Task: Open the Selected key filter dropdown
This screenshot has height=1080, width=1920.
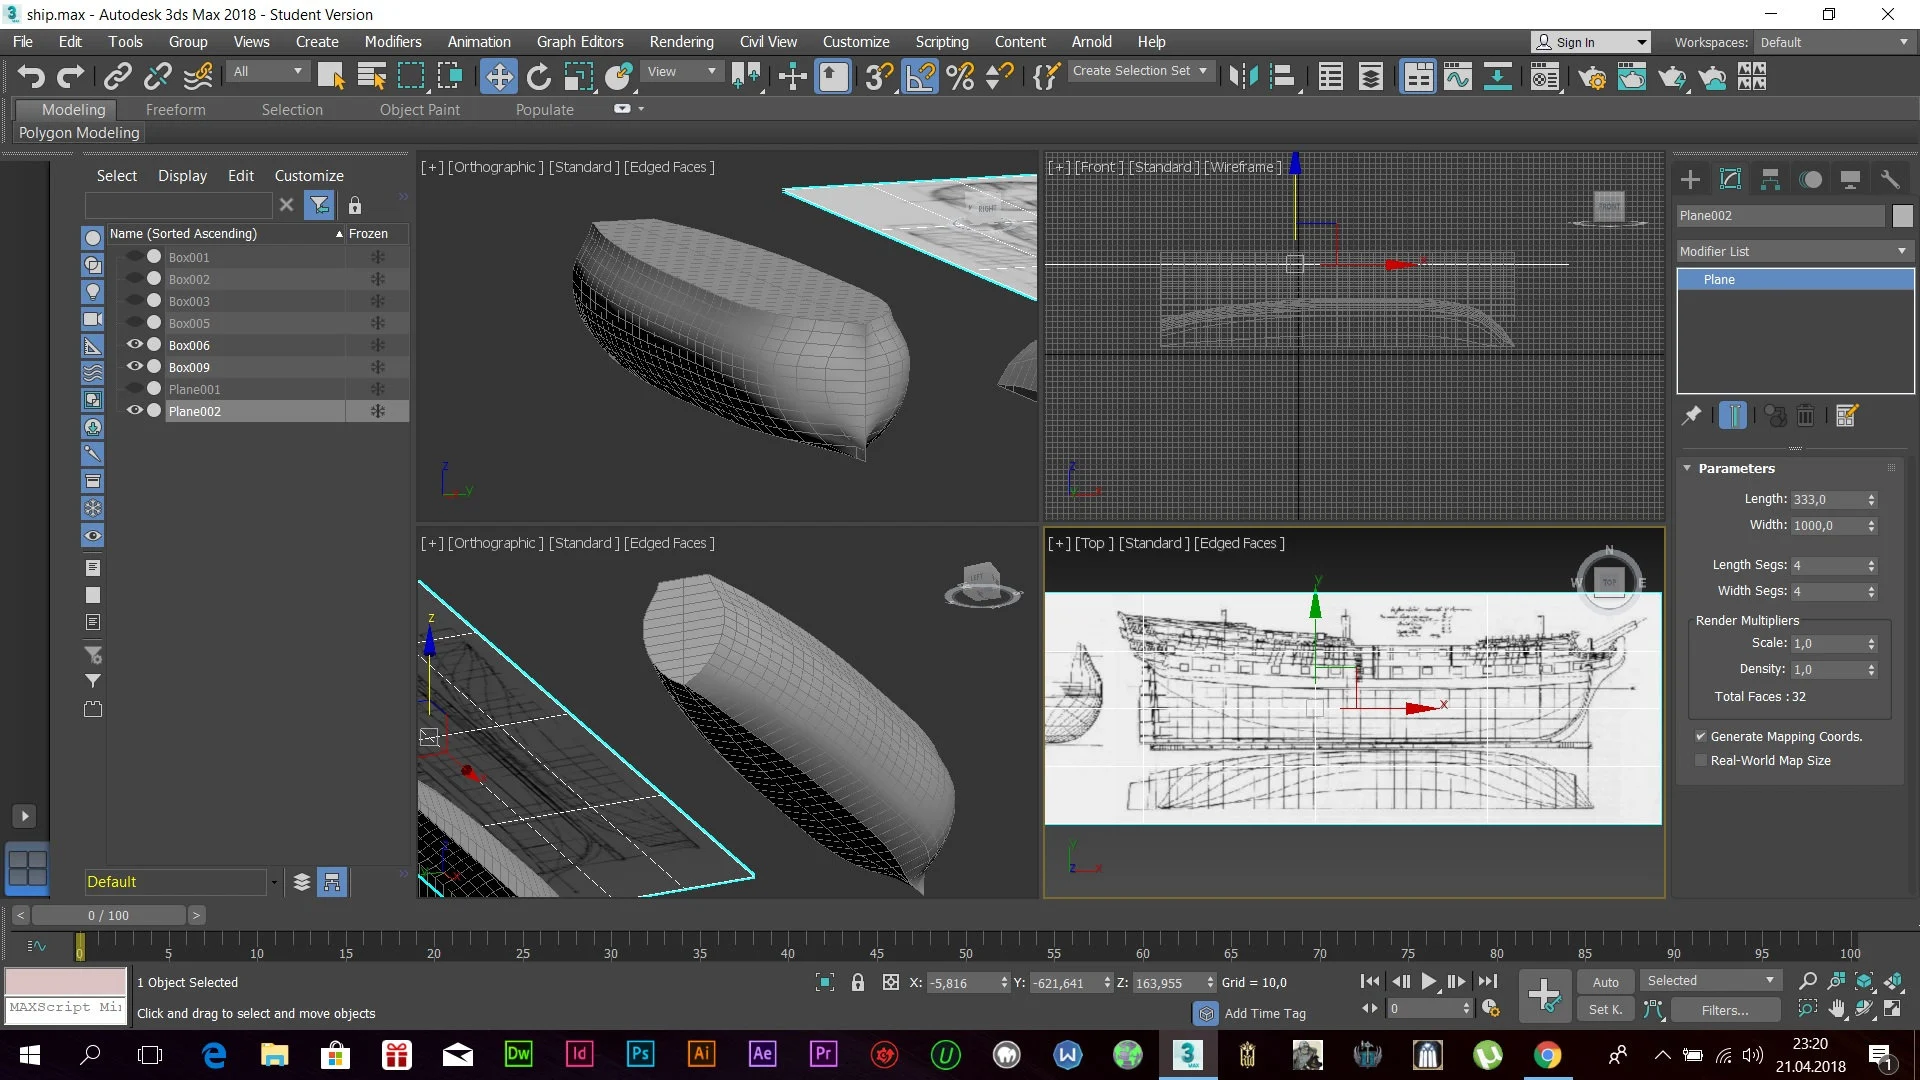Action: [1710, 981]
